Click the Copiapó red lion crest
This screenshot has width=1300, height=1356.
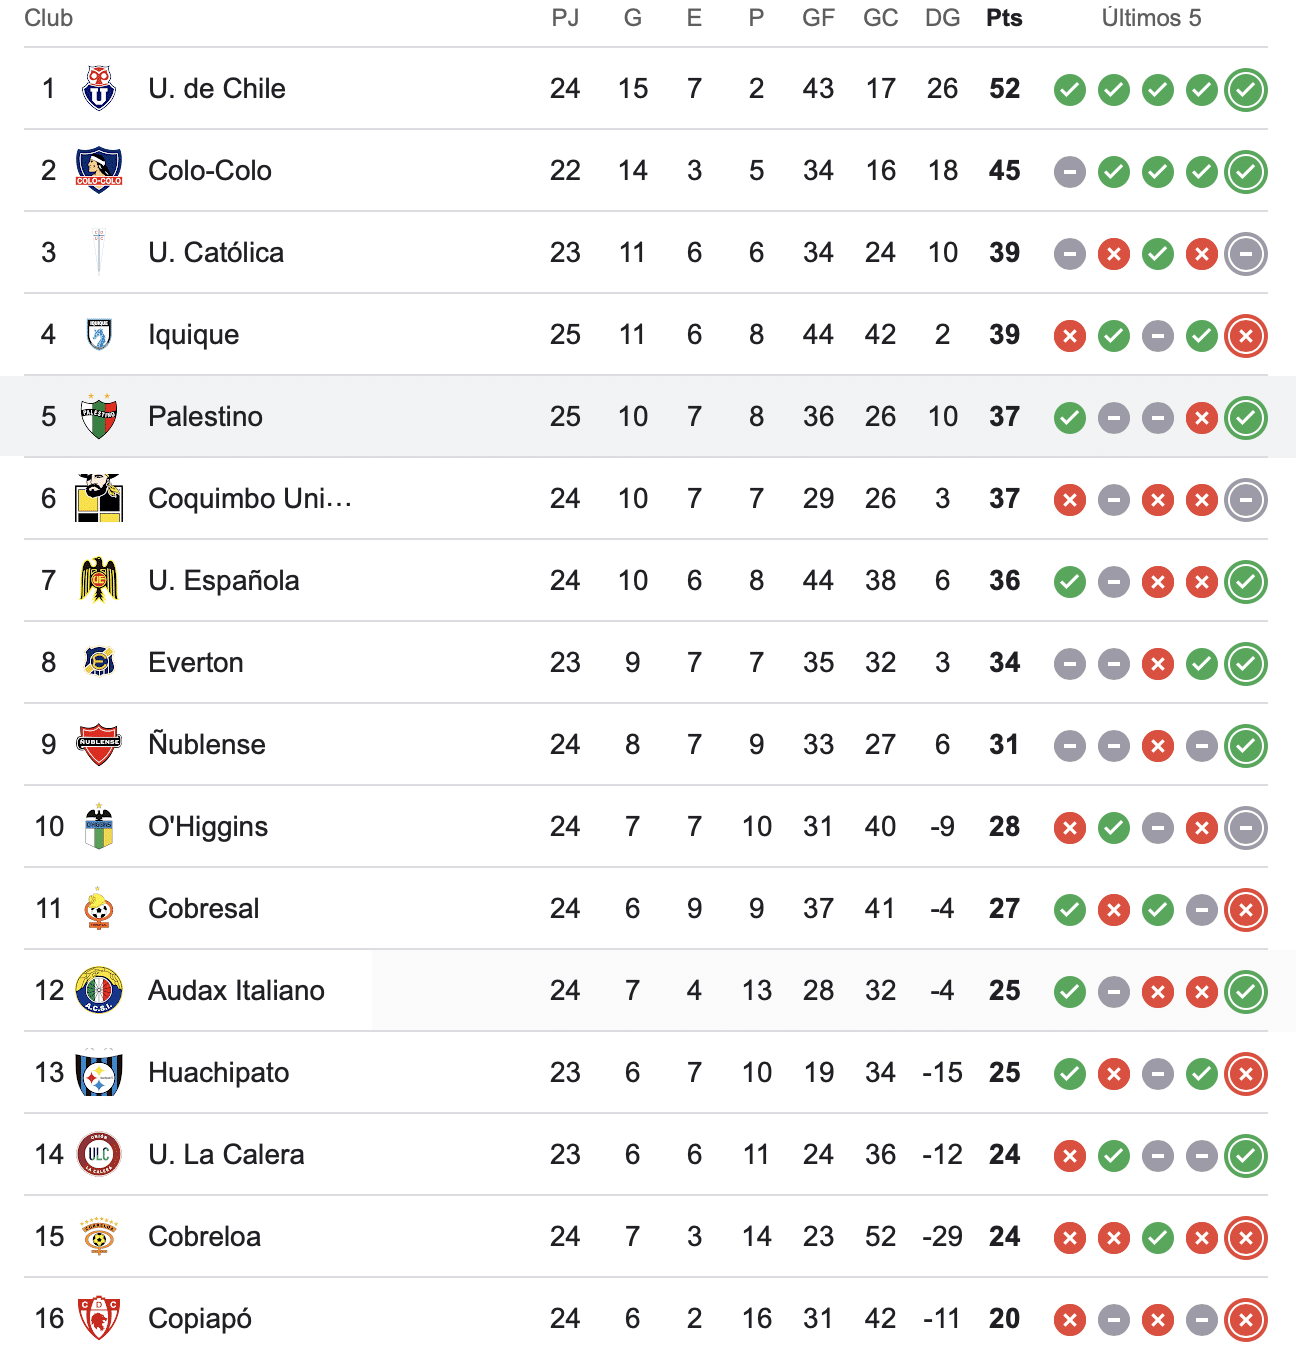pyautogui.click(x=98, y=1319)
